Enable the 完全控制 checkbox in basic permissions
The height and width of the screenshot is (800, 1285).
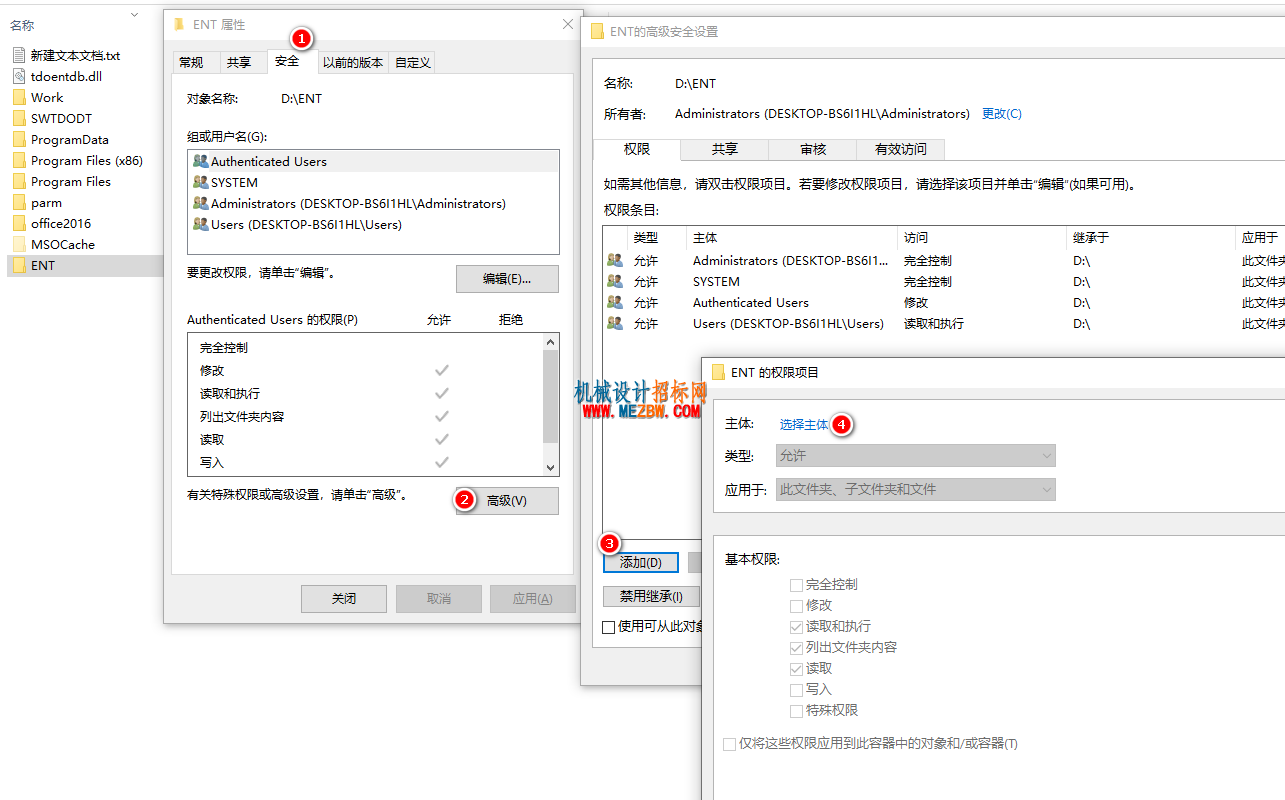pyautogui.click(x=797, y=584)
